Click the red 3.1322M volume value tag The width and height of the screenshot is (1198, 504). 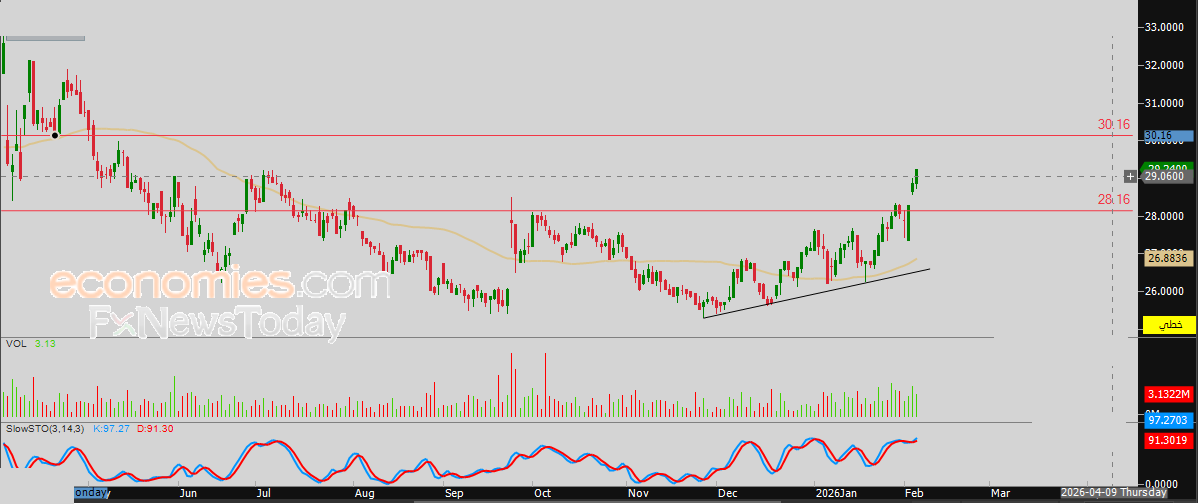pyautogui.click(x=1168, y=394)
